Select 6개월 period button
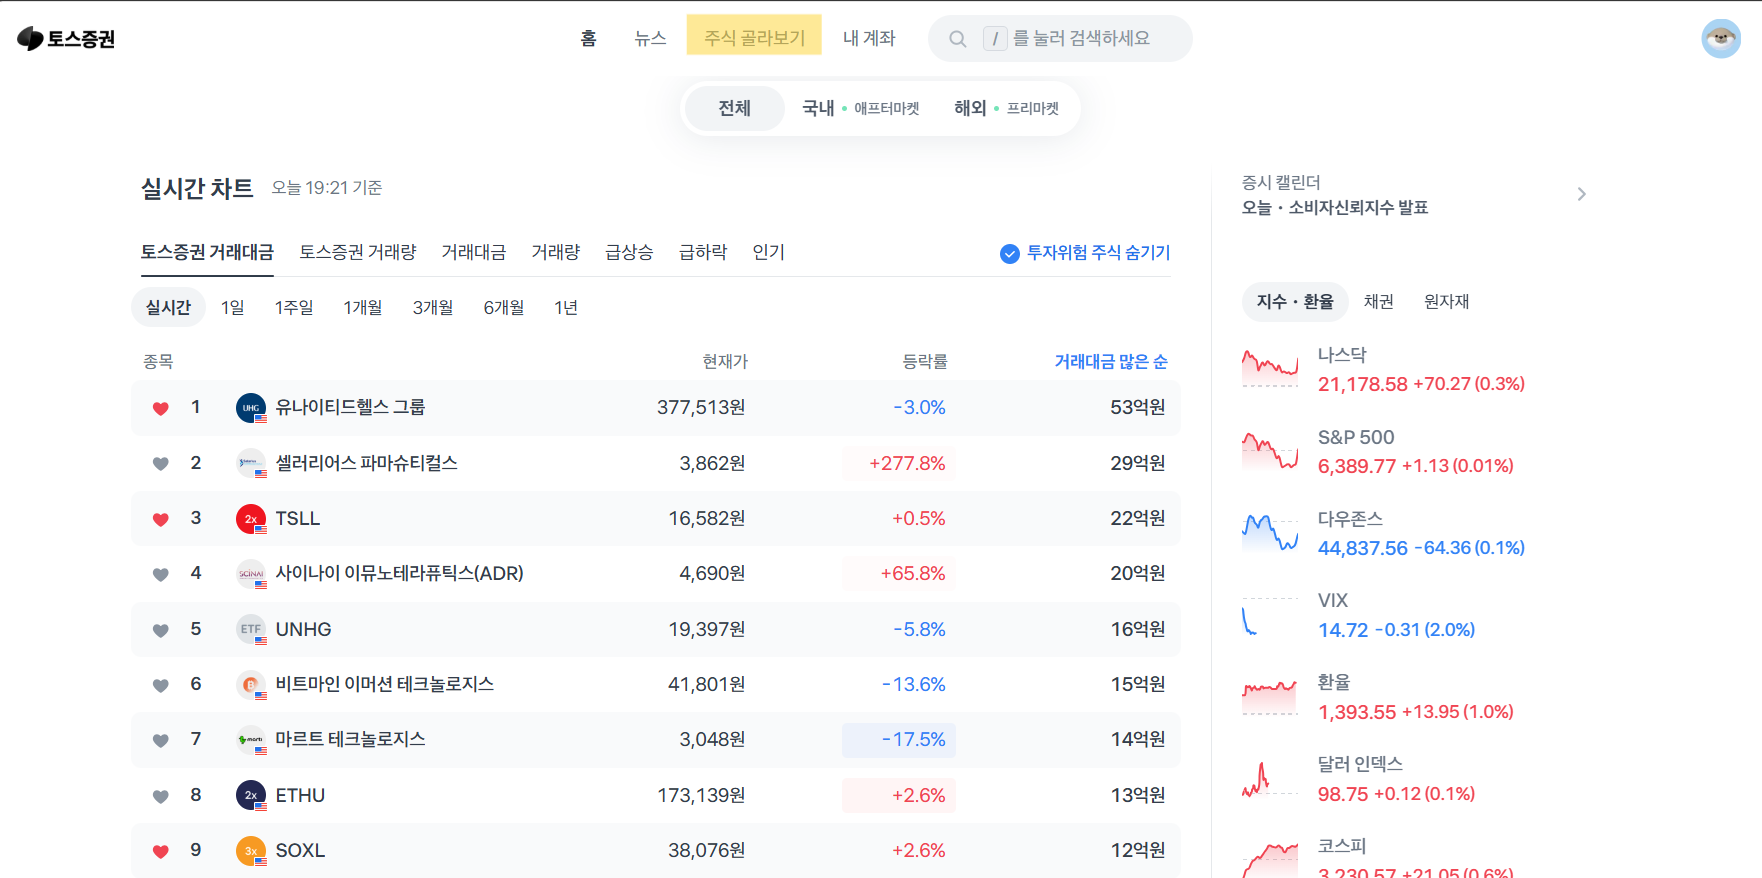 504,307
